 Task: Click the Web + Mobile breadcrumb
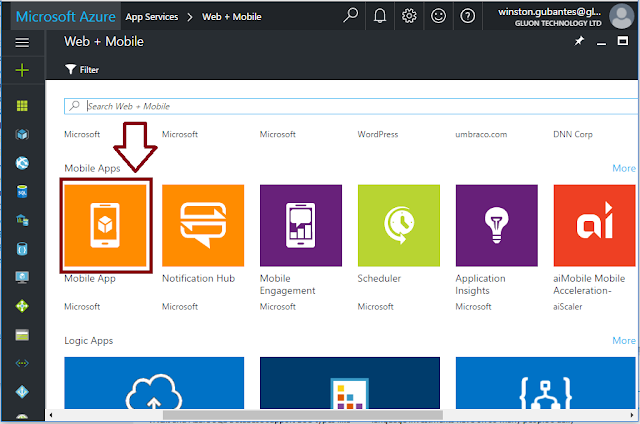coord(232,17)
